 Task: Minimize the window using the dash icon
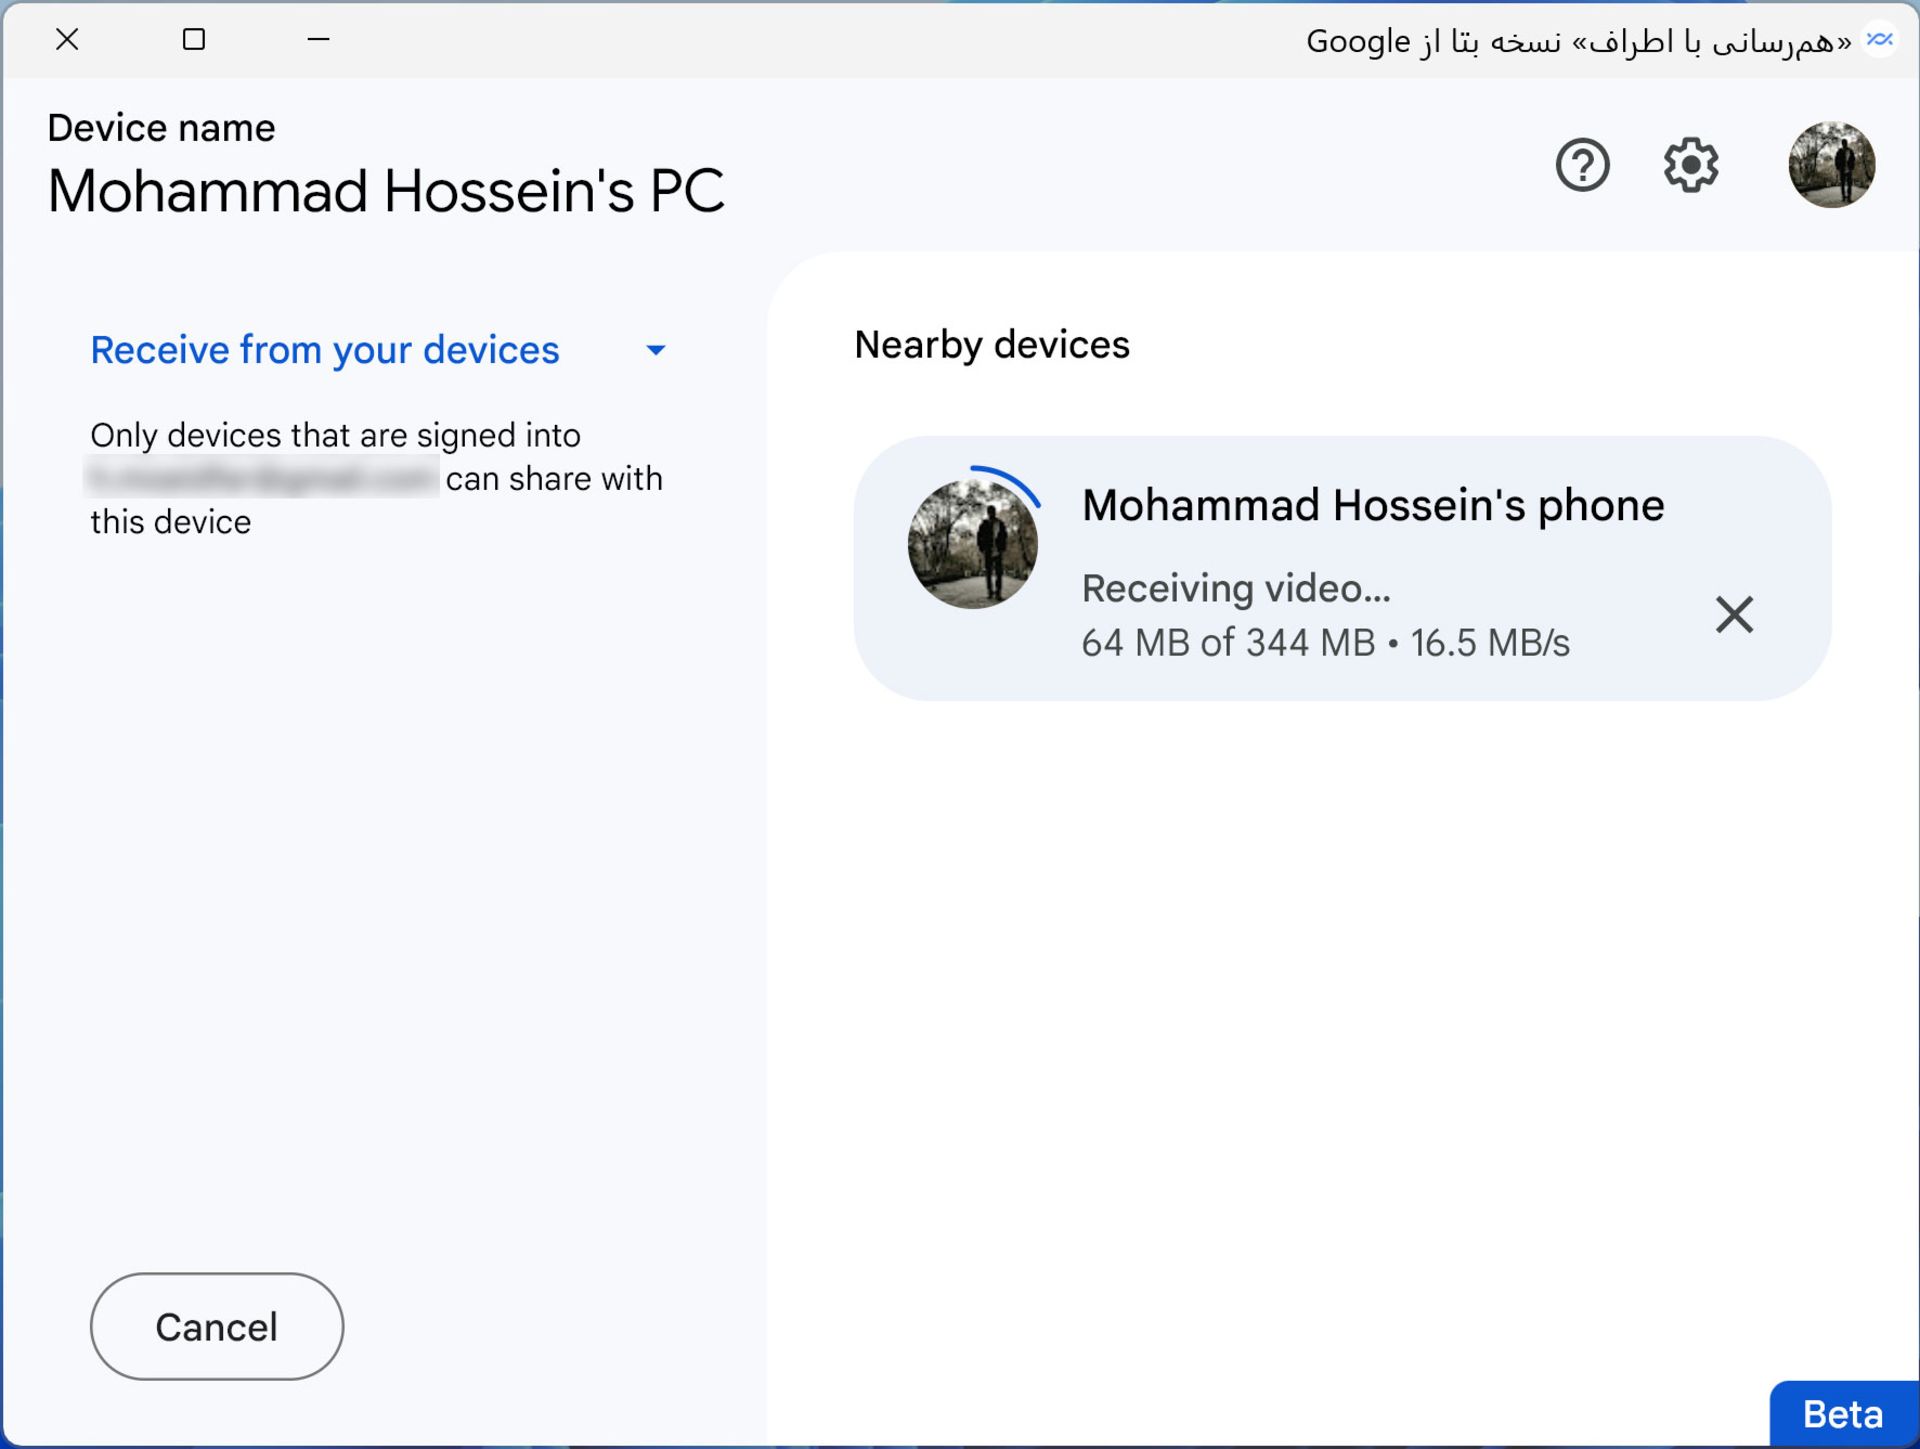(x=318, y=39)
